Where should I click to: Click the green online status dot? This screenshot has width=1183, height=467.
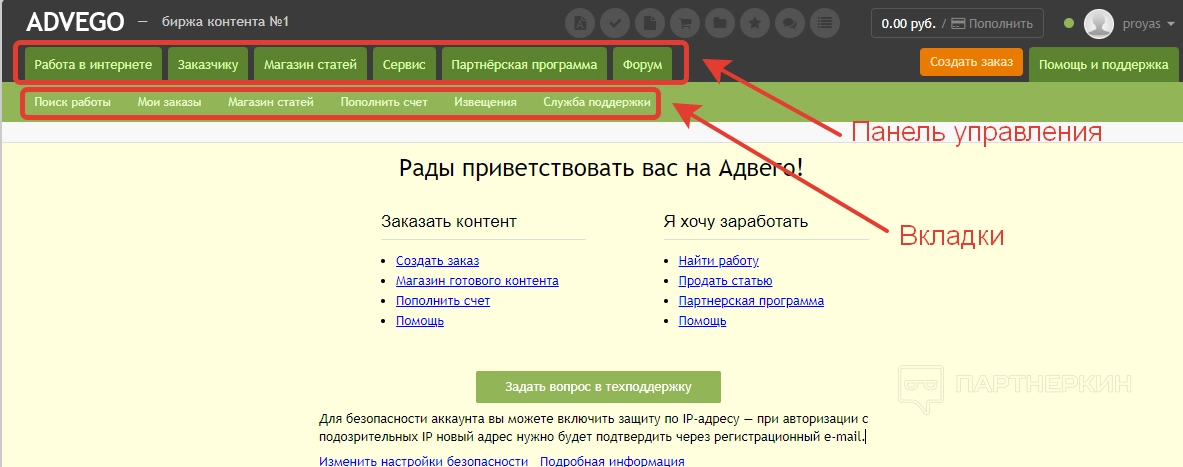[x=1068, y=23]
